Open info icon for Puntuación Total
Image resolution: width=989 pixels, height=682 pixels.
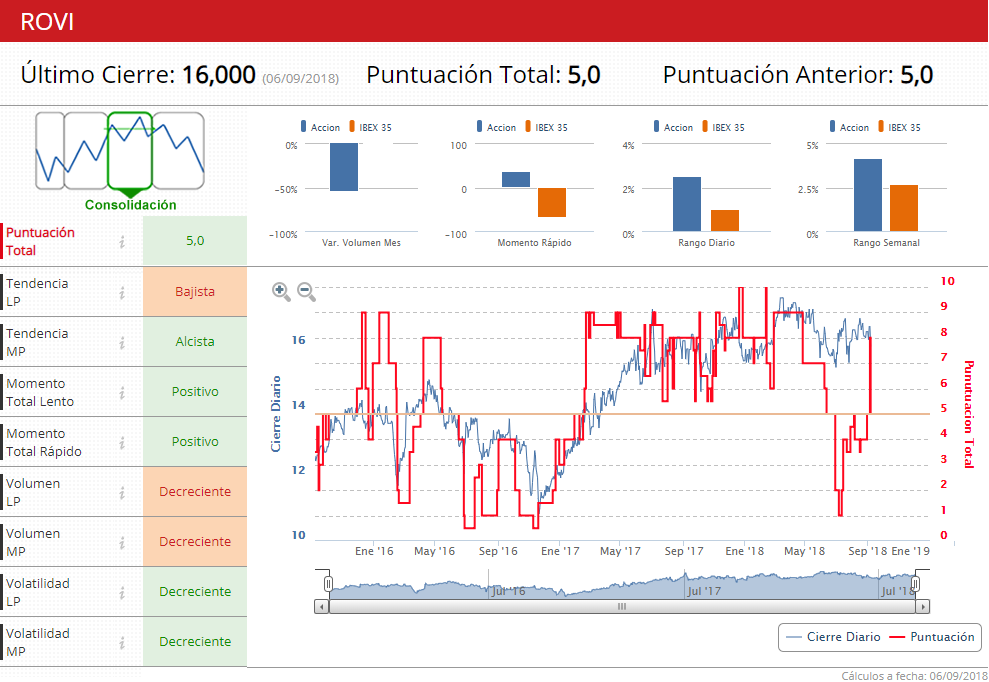coord(122,242)
